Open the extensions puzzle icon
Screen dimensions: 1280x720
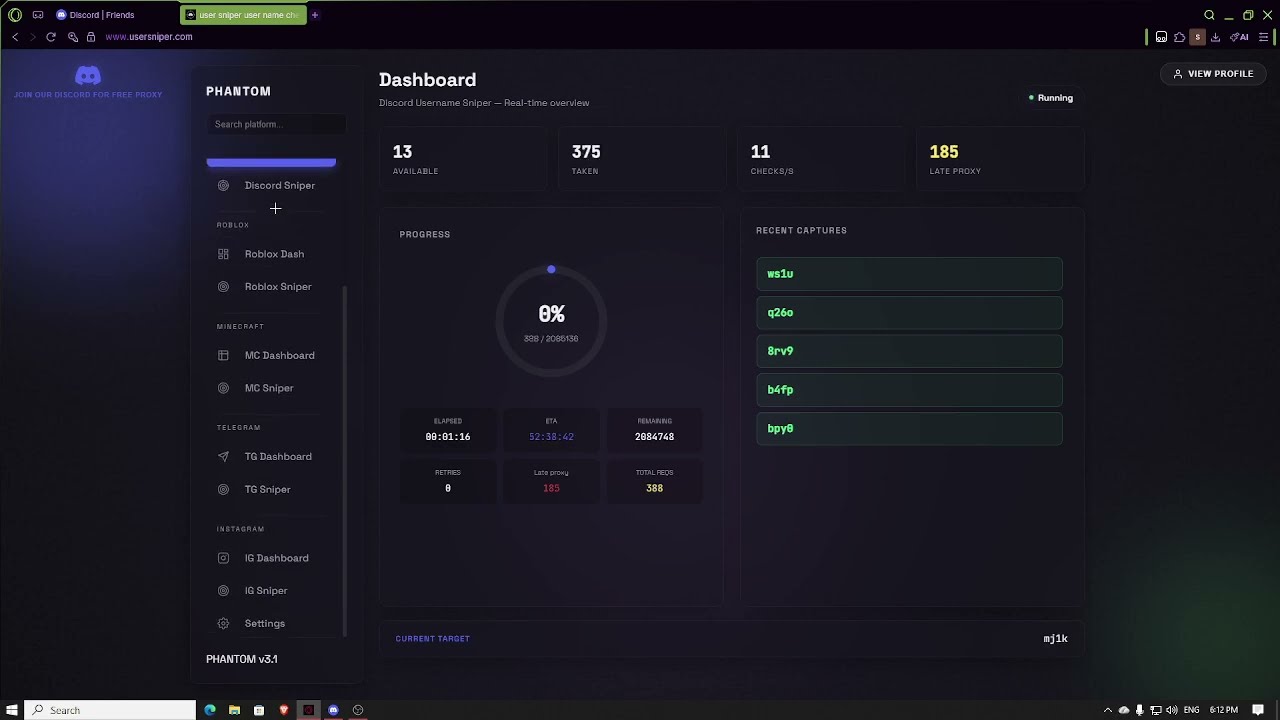pyautogui.click(x=1180, y=37)
